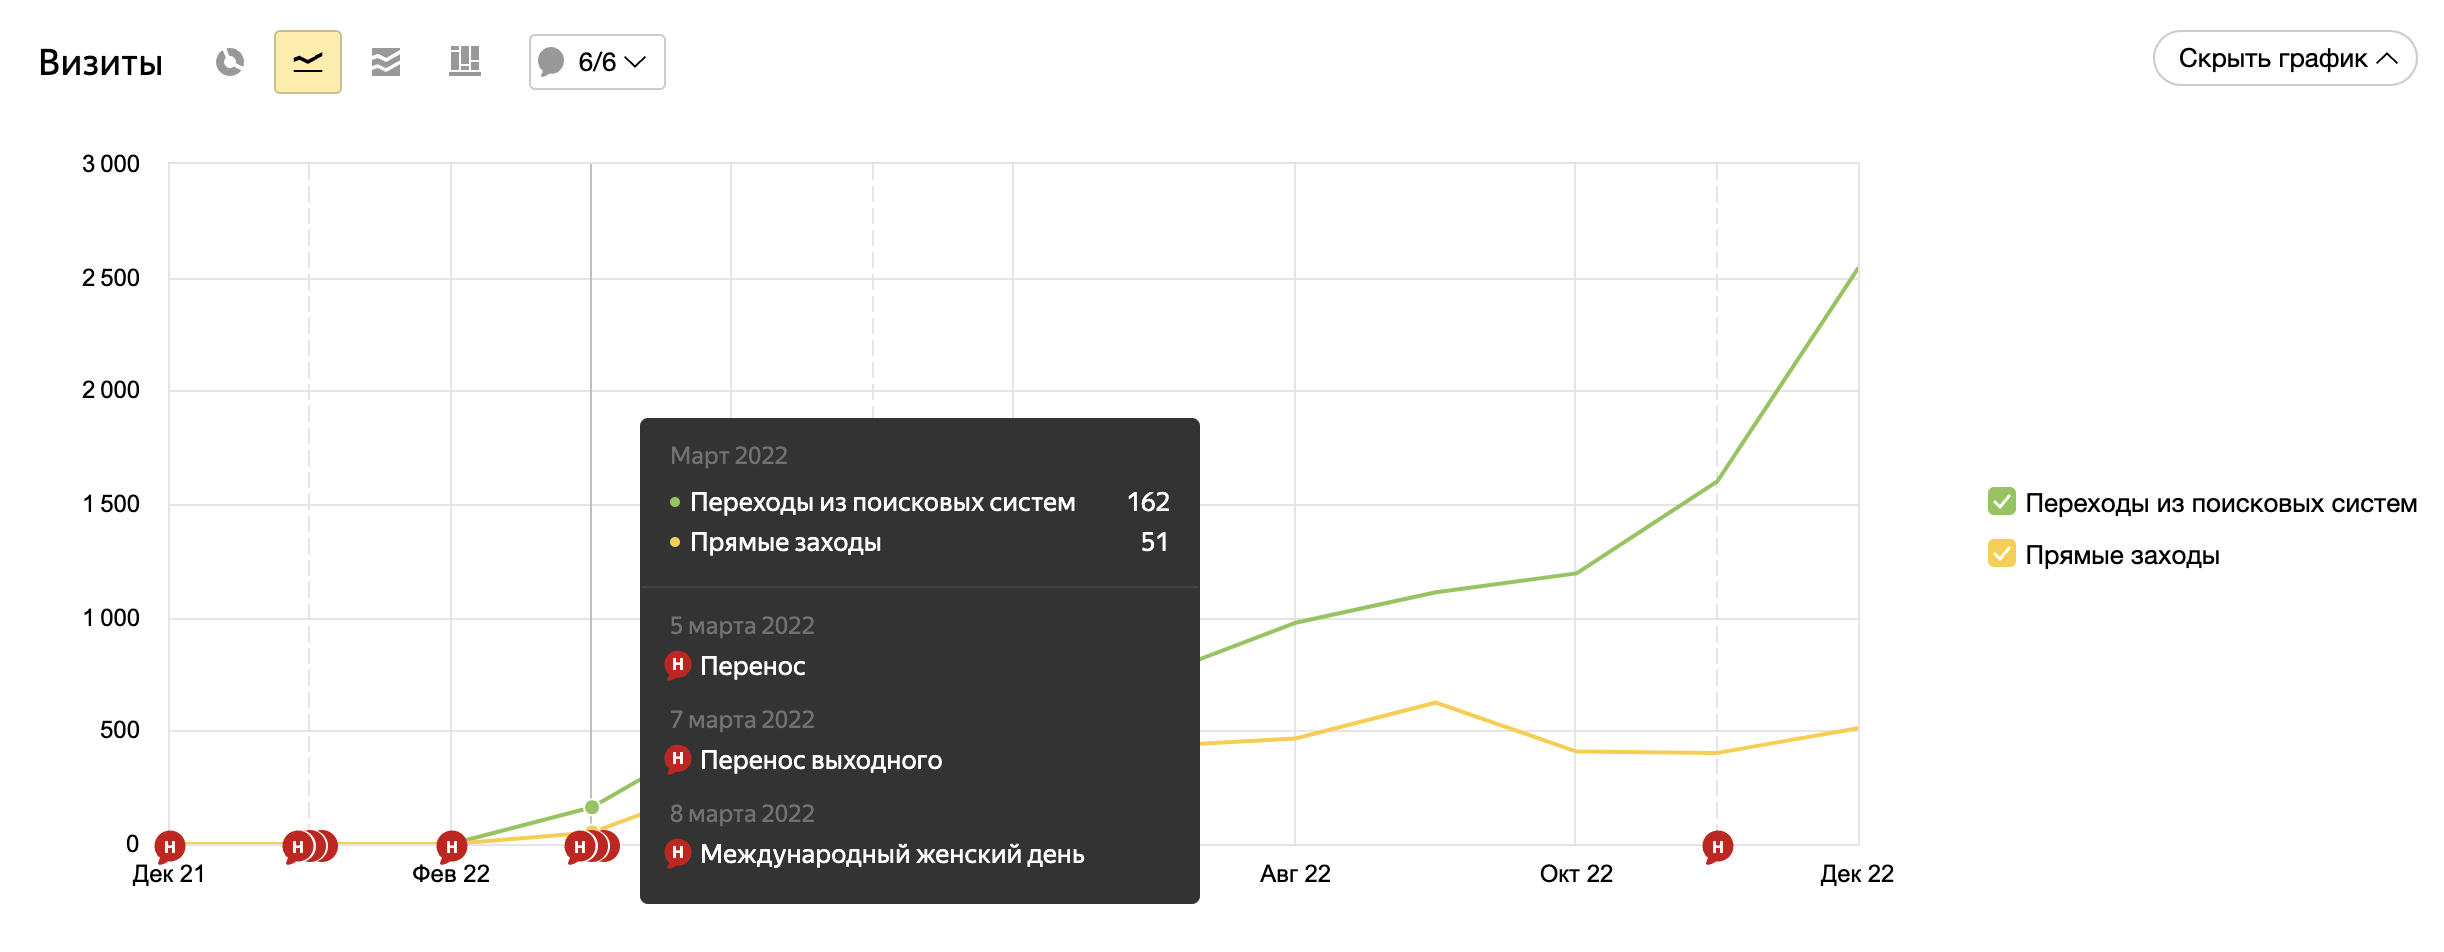Click the Международный женский день note icon
Image resolution: width=2444 pixels, height=952 pixels.
678,853
